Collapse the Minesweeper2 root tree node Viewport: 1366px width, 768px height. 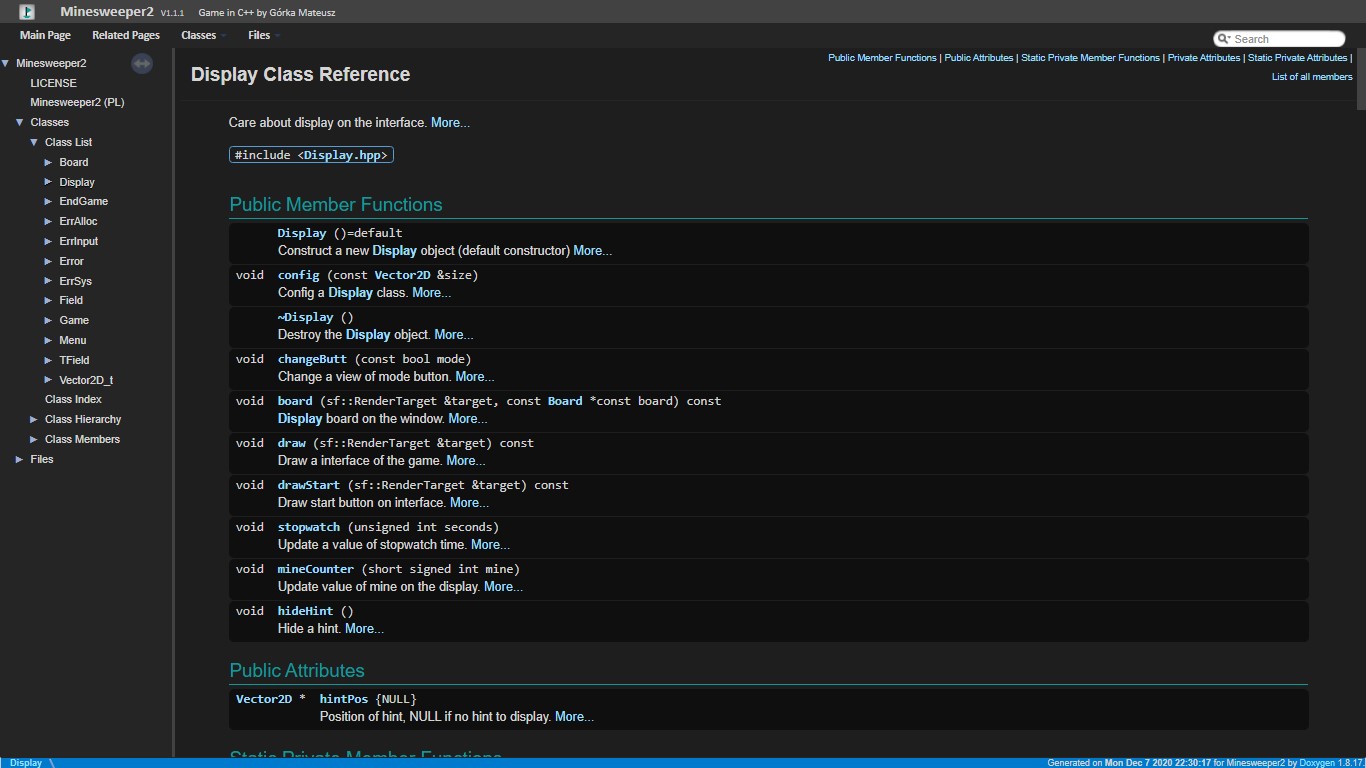[x=5, y=63]
